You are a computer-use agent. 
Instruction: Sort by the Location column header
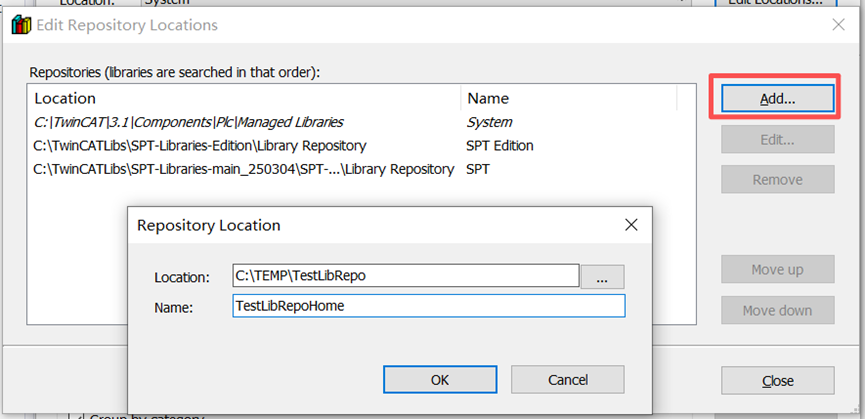(245, 98)
